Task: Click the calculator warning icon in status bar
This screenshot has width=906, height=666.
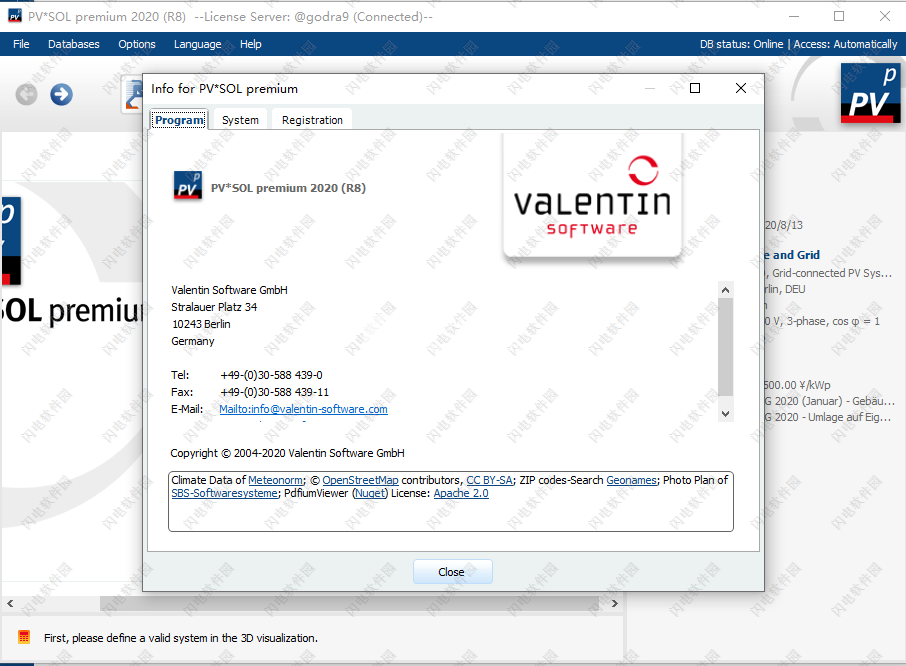Action: pyautogui.click(x=24, y=637)
